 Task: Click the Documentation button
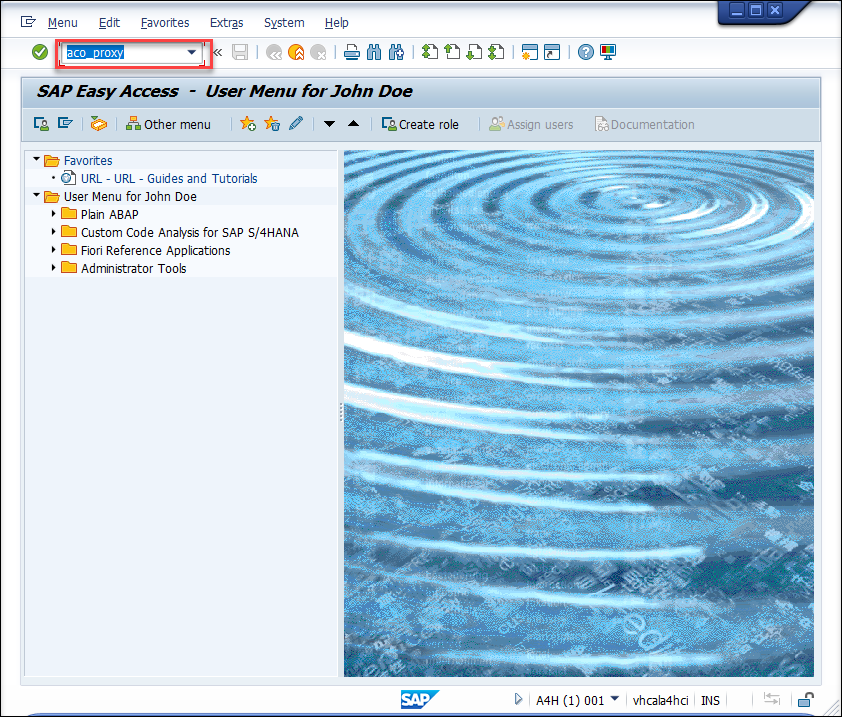tap(644, 124)
